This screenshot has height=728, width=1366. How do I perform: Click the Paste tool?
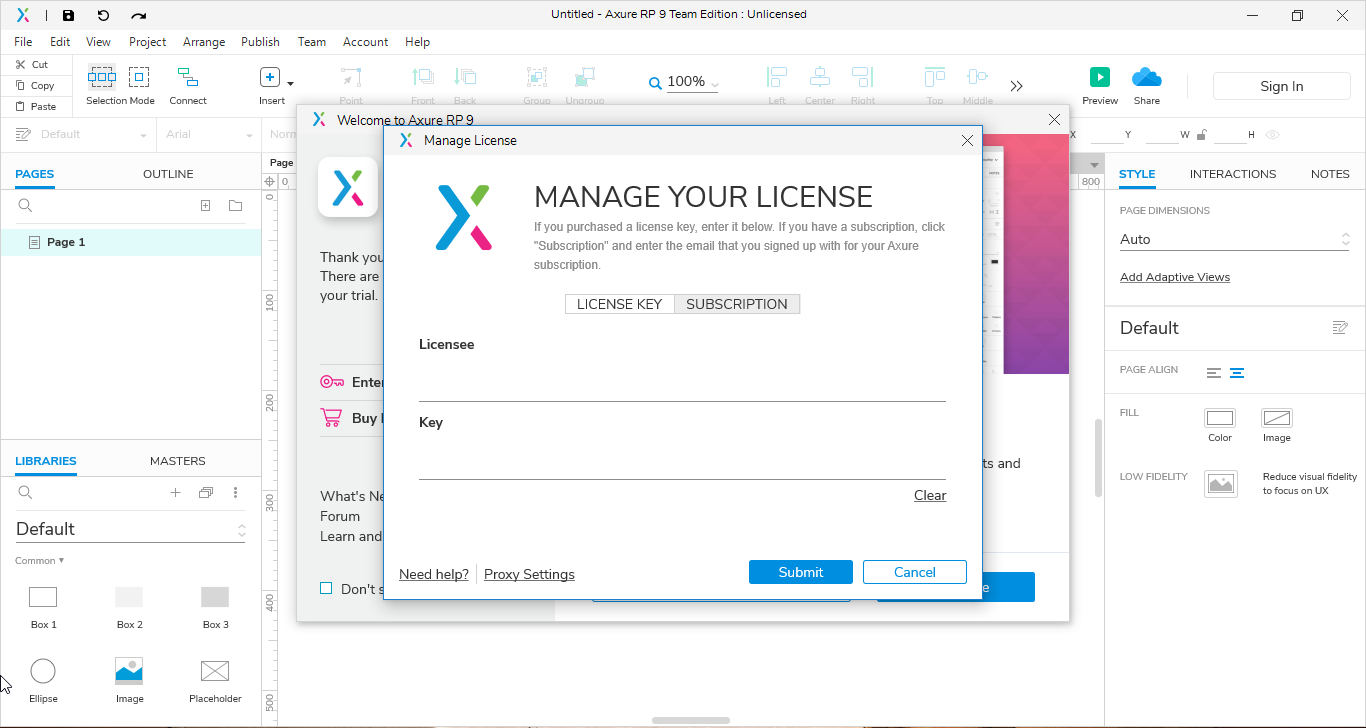pyautogui.click(x=35, y=106)
